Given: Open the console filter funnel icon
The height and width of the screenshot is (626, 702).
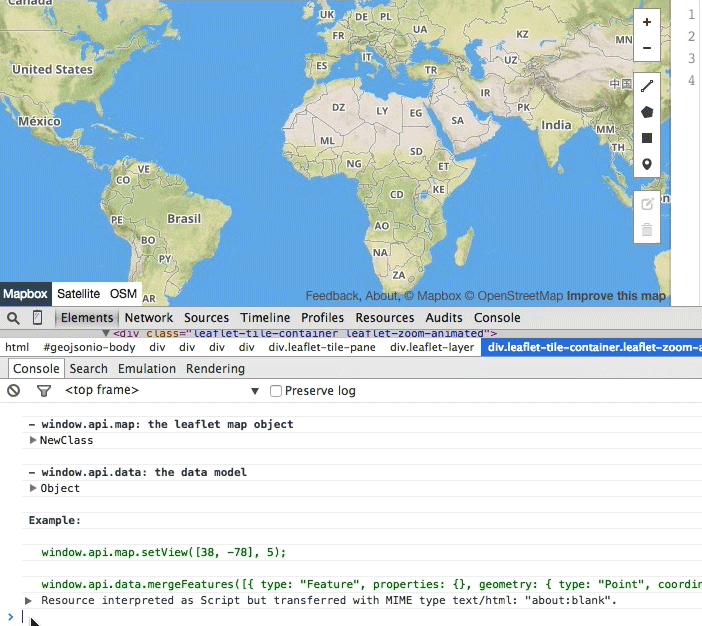Looking at the screenshot, I should pyautogui.click(x=44, y=391).
